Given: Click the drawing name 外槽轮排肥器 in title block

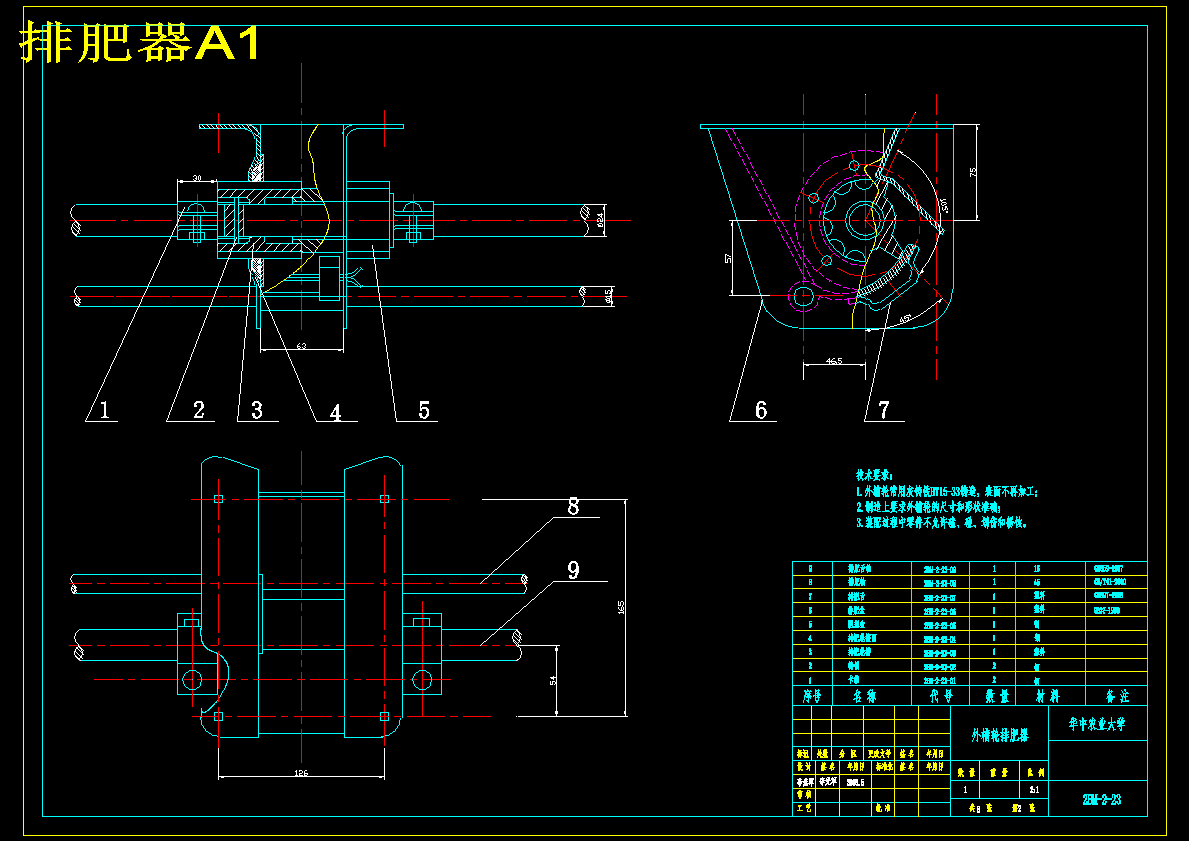Looking at the screenshot, I should tap(999, 736).
